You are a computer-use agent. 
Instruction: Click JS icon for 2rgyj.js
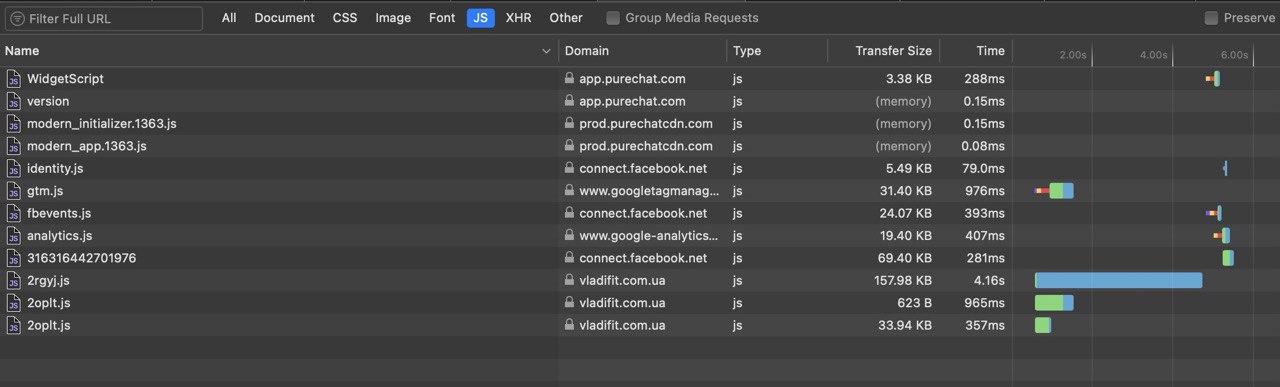(x=14, y=281)
